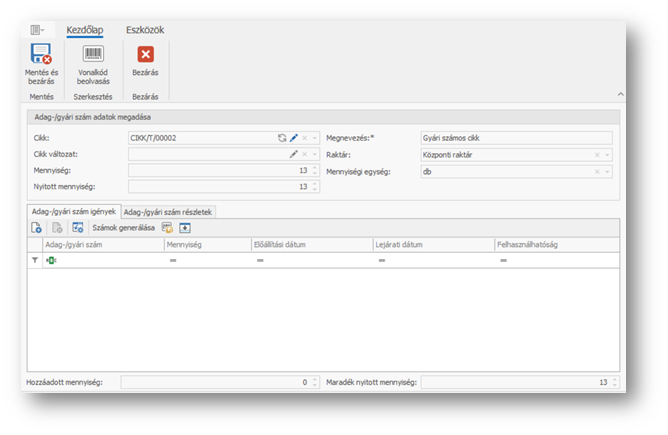Screen dimensions: 668x435
Task: Collapse the ribbon with the chevron arrow
Action: coord(619,94)
